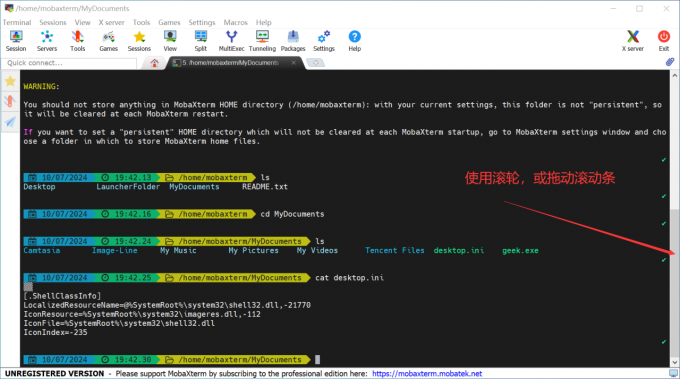Image resolution: width=680 pixels, height=379 pixels.
Task: Open the paper plane sidebar icon
Action: (10, 122)
